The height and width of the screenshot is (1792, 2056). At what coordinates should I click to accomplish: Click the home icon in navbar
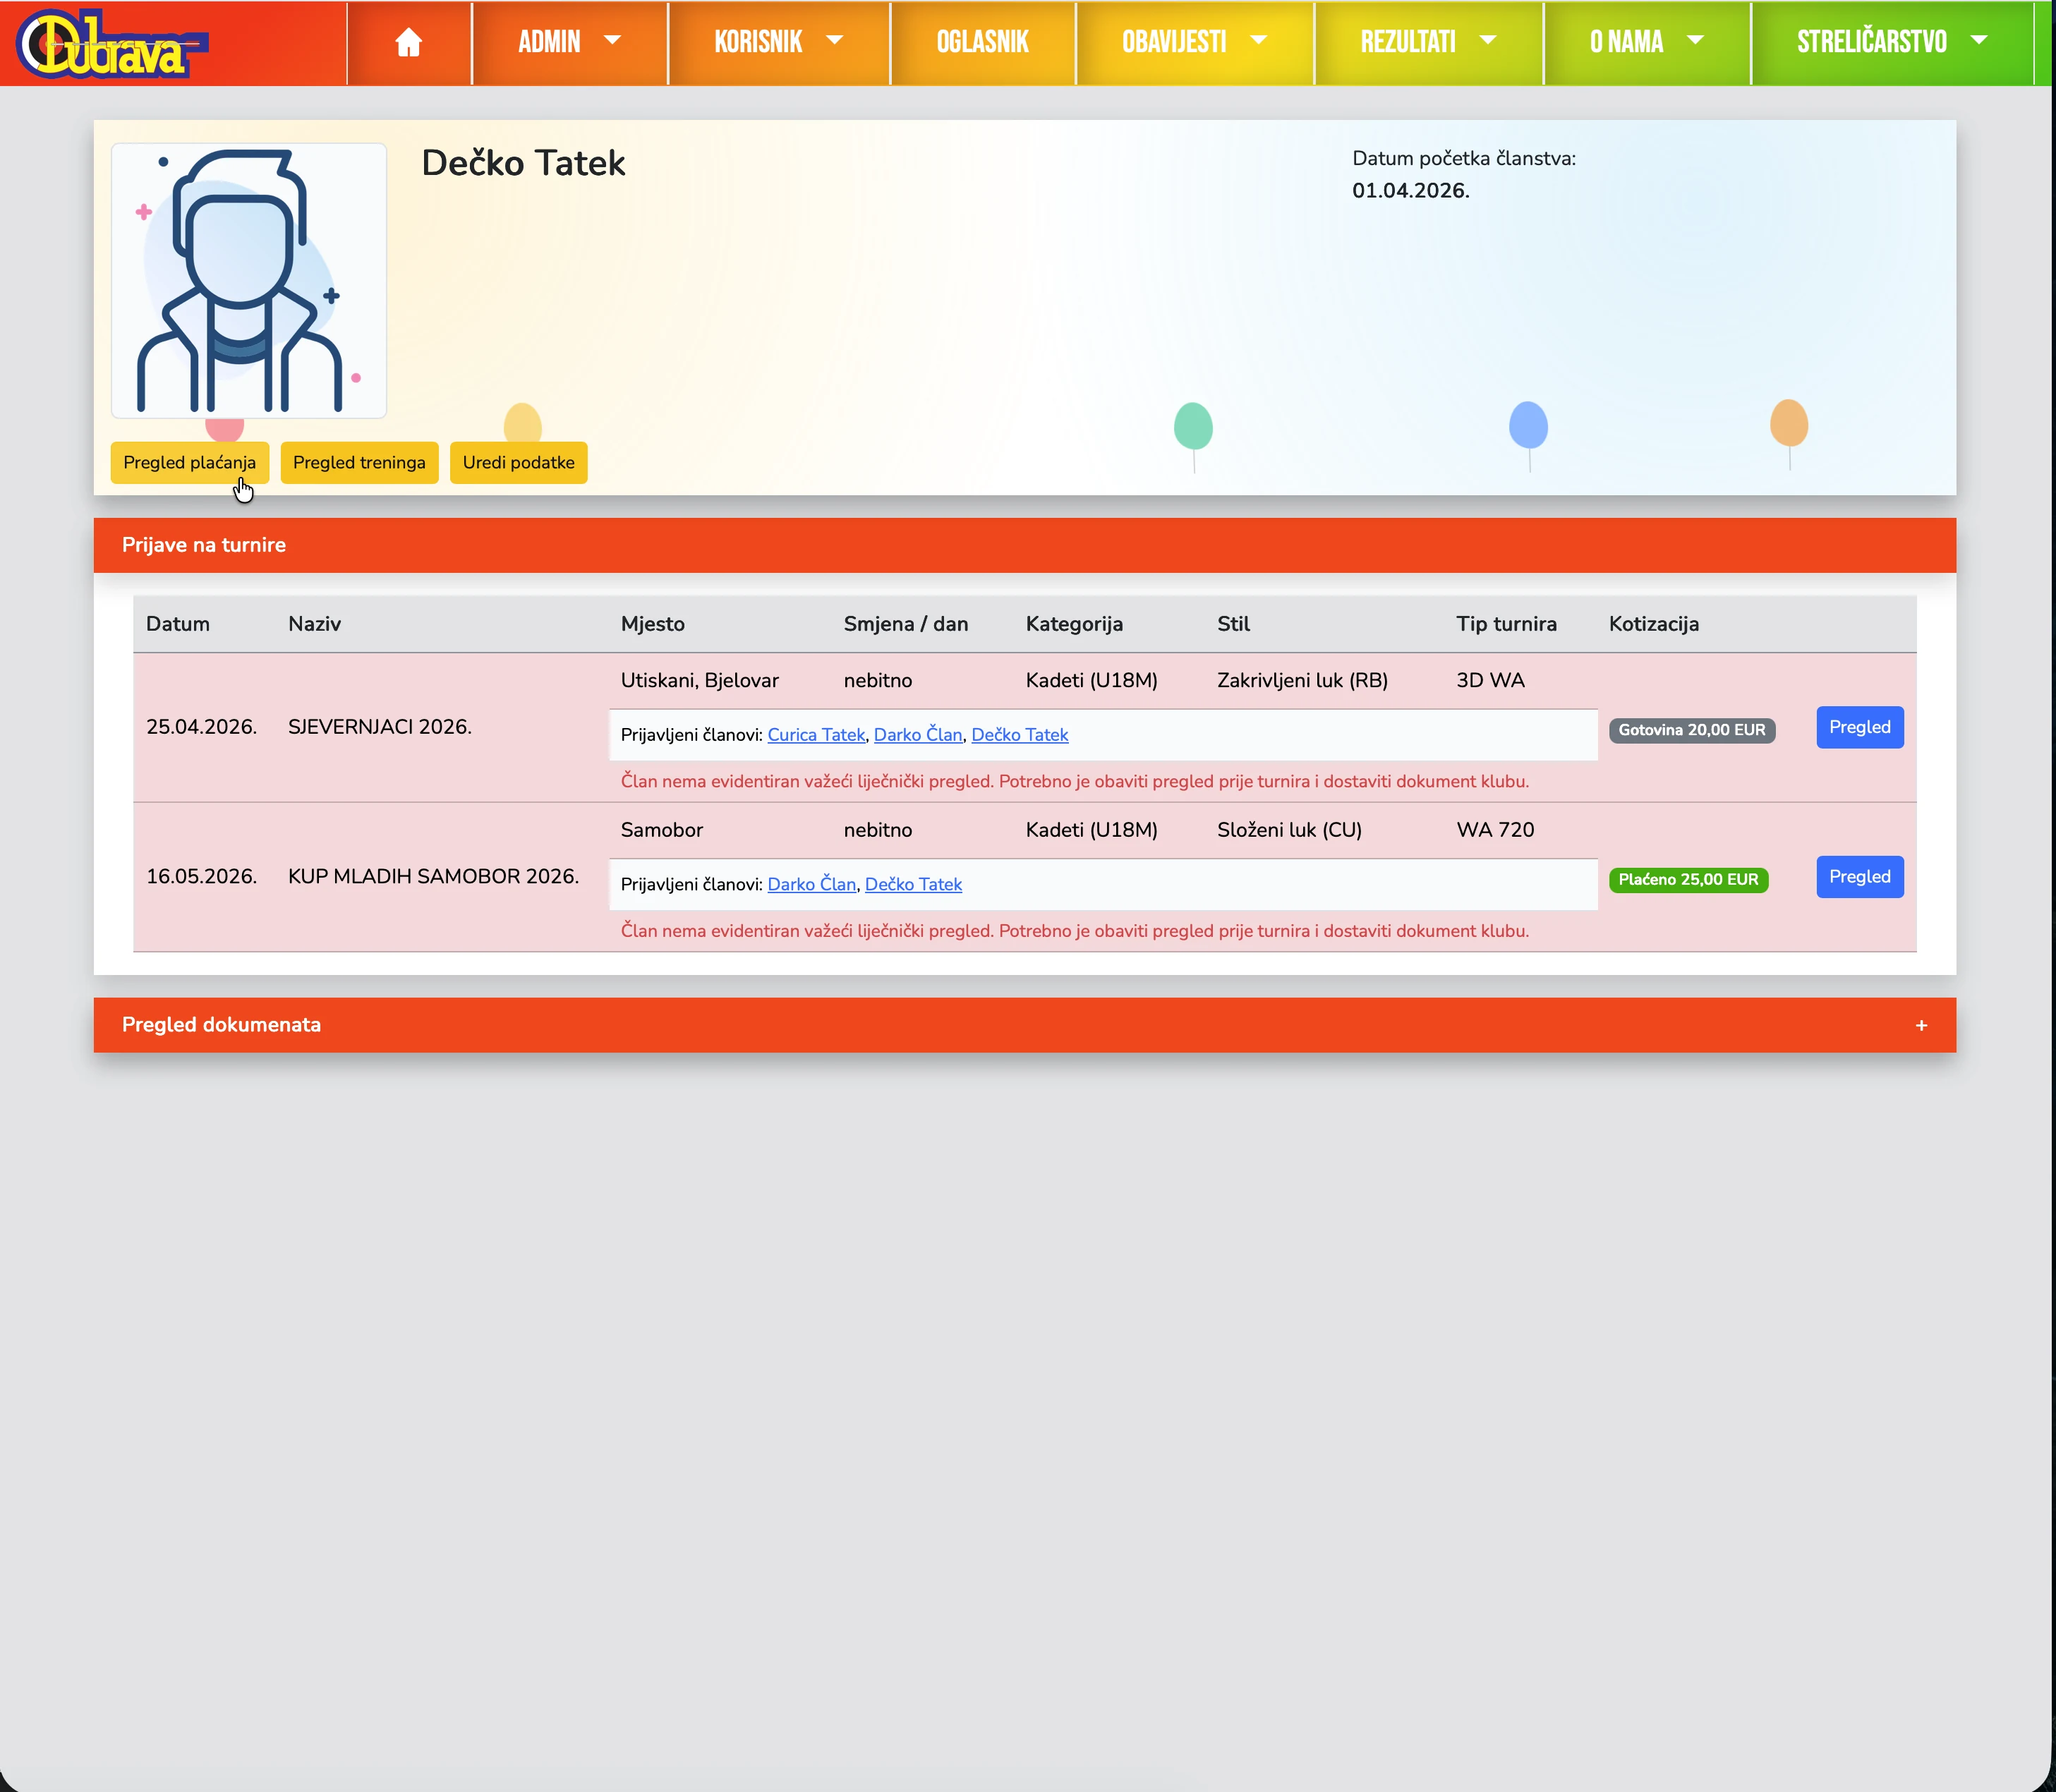[x=408, y=42]
